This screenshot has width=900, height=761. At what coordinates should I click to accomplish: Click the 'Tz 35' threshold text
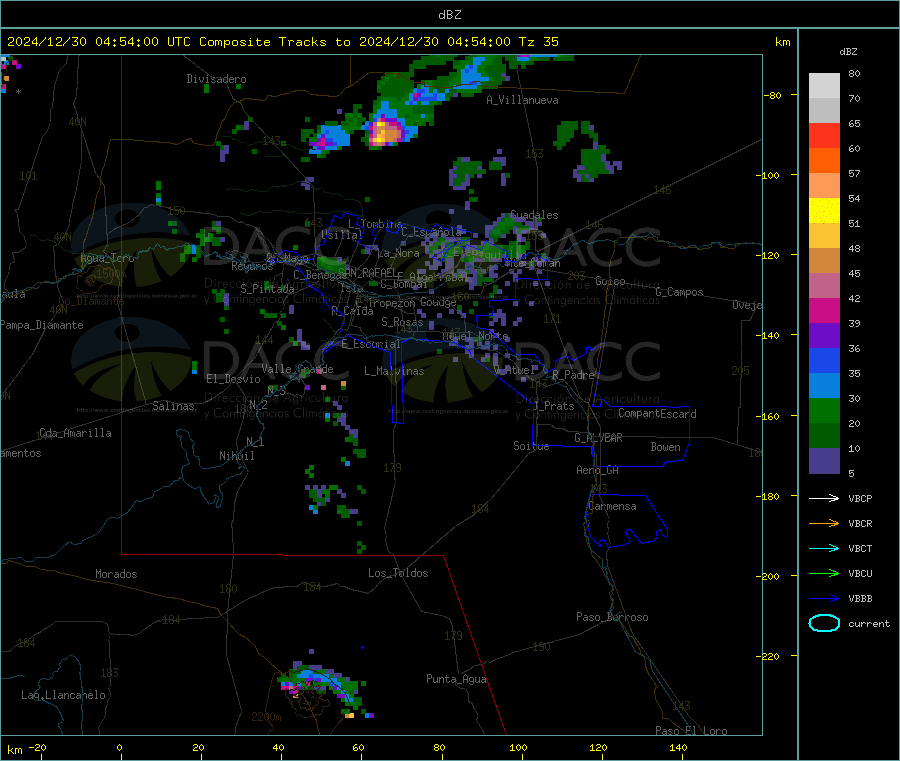(x=538, y=42)
